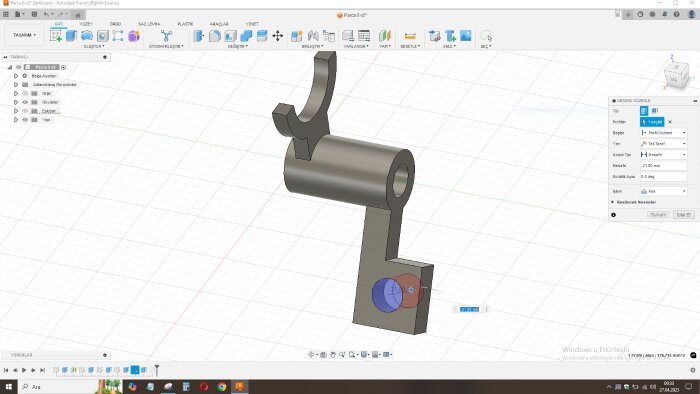The height and width of the screenshot is (394, 700).
Task: Expand the Belge Ayarları node
Action: point(16,76)
